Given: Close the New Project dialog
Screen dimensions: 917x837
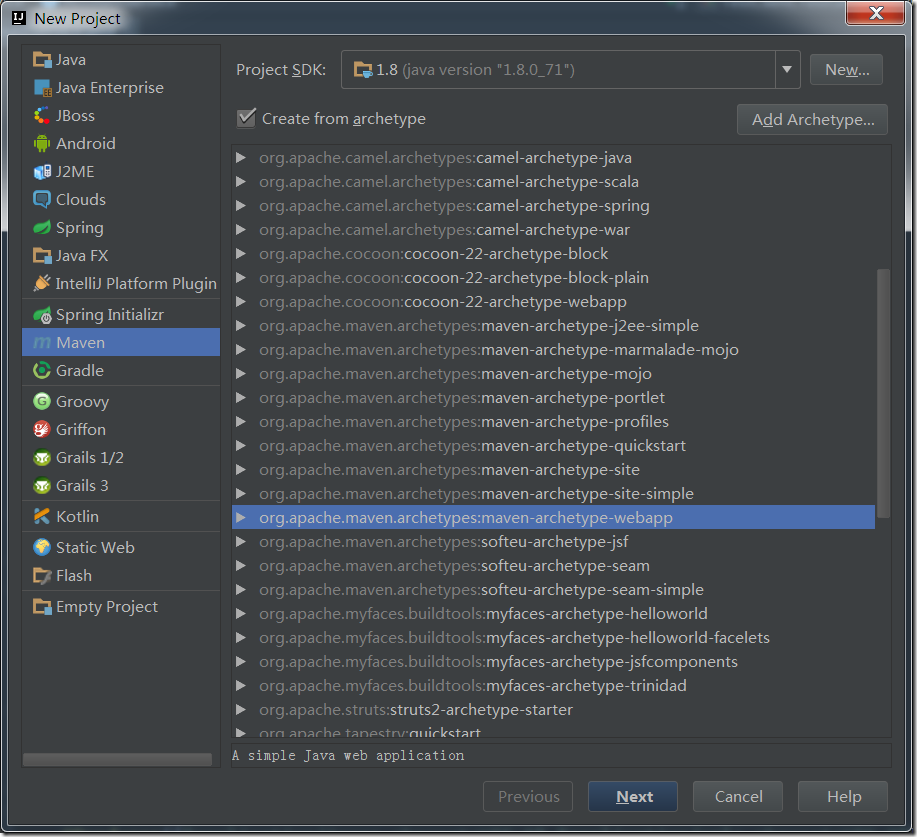Looking at the screenshot, I should (875, 13).
